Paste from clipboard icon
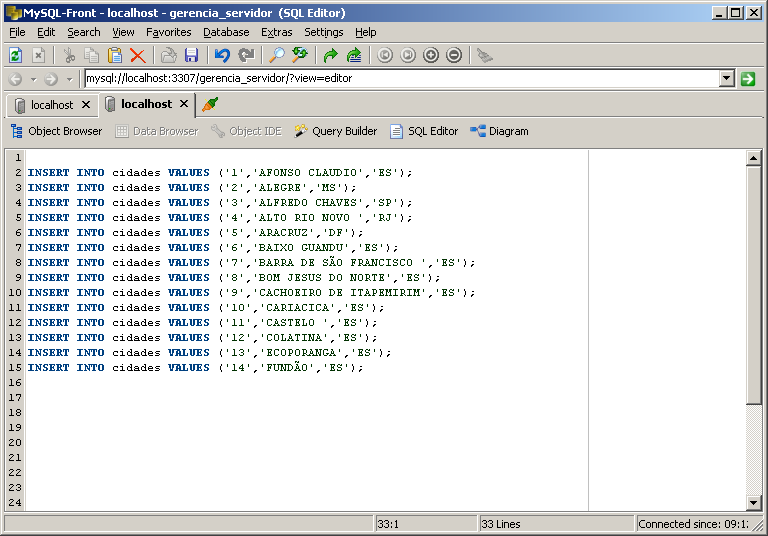 [x=115, y=55]
